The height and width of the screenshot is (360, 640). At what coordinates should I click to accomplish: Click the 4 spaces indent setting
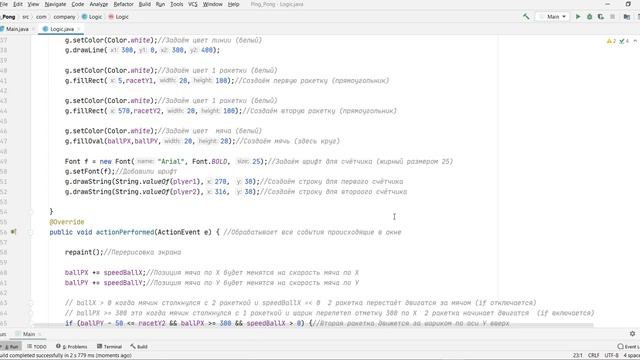pyautogui.click(x=631, y=356)
